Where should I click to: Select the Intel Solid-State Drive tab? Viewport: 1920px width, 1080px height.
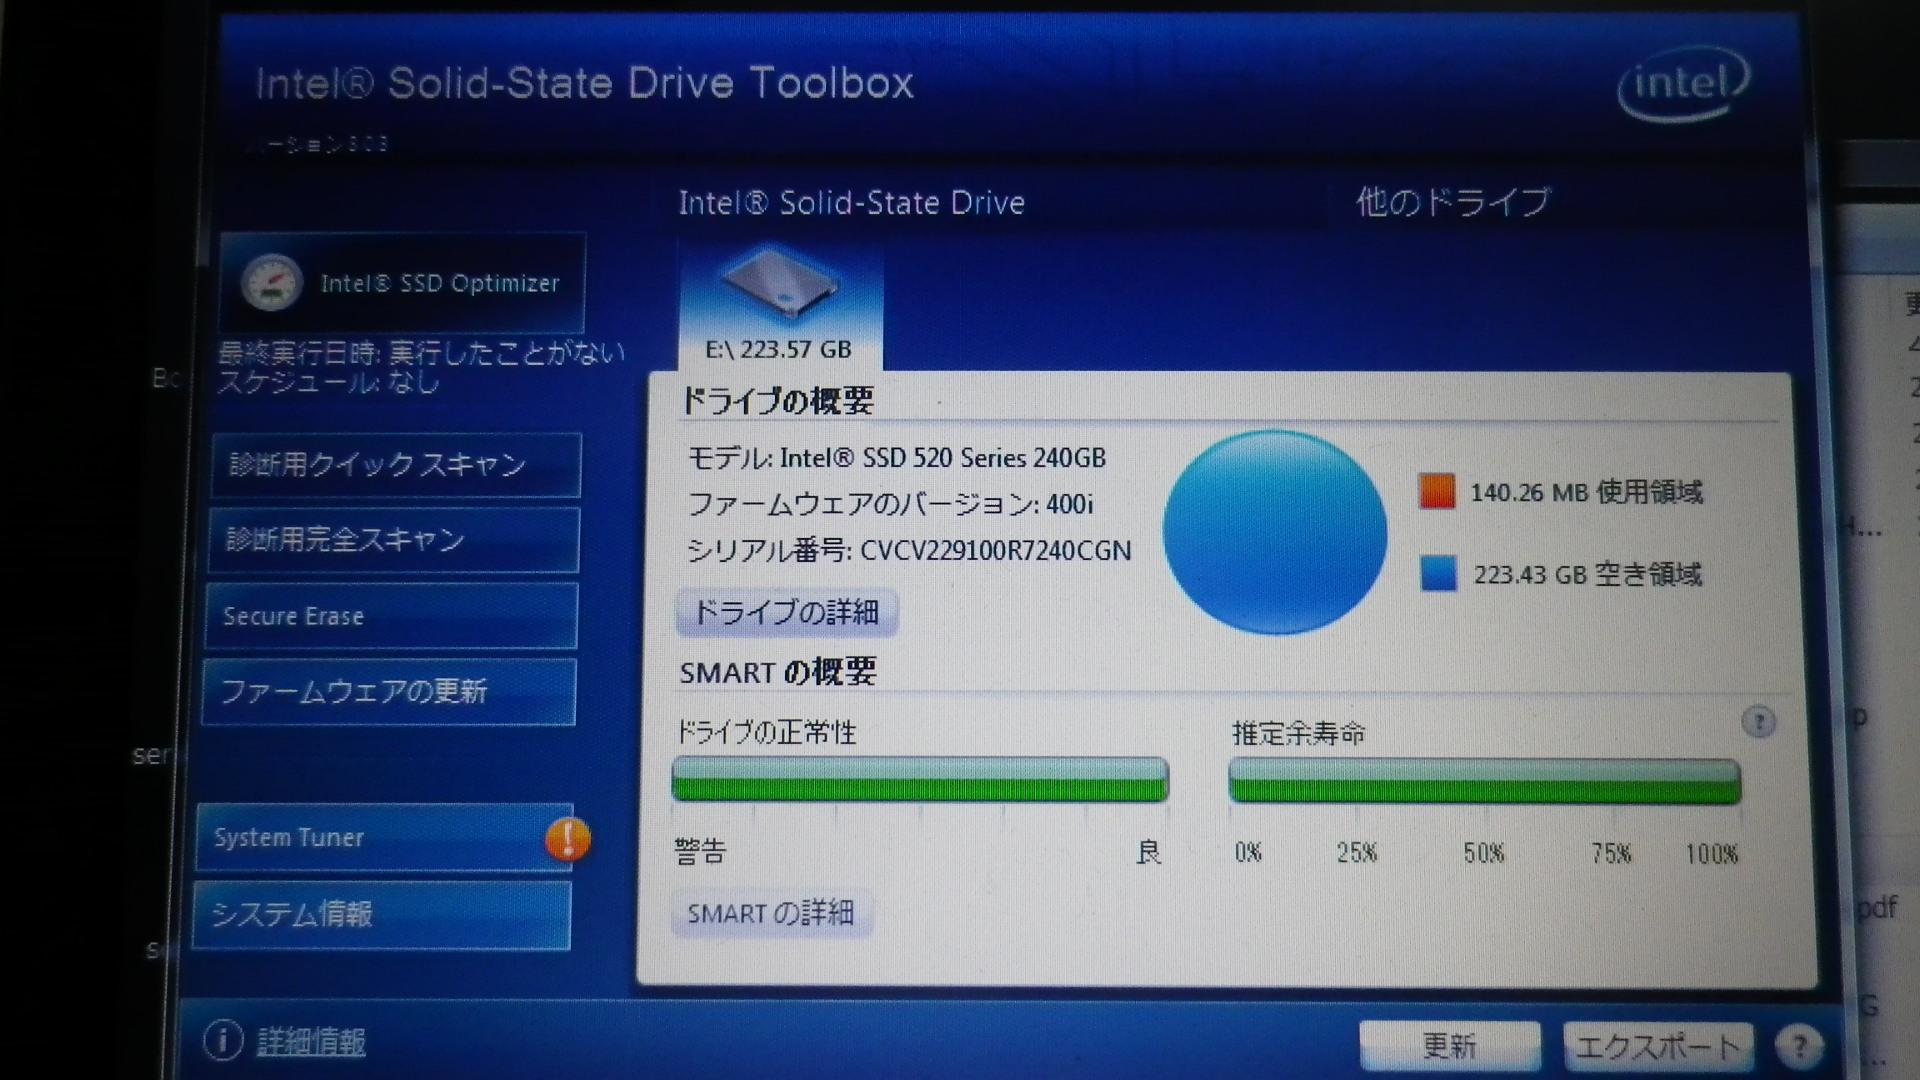(851, 203)
